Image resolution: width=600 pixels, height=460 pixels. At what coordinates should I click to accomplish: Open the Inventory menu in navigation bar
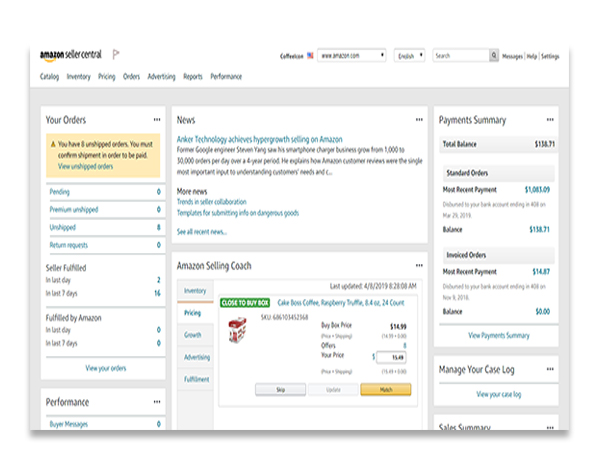point(78,76)
